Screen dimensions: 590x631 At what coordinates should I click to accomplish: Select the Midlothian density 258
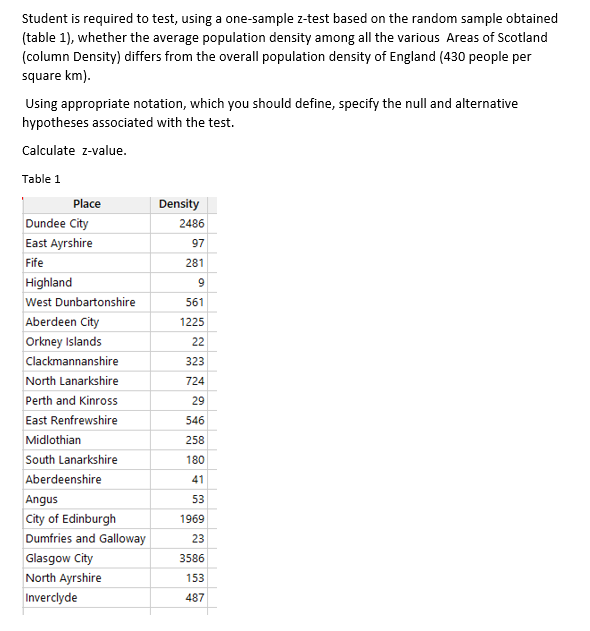(x=195, y=440)
